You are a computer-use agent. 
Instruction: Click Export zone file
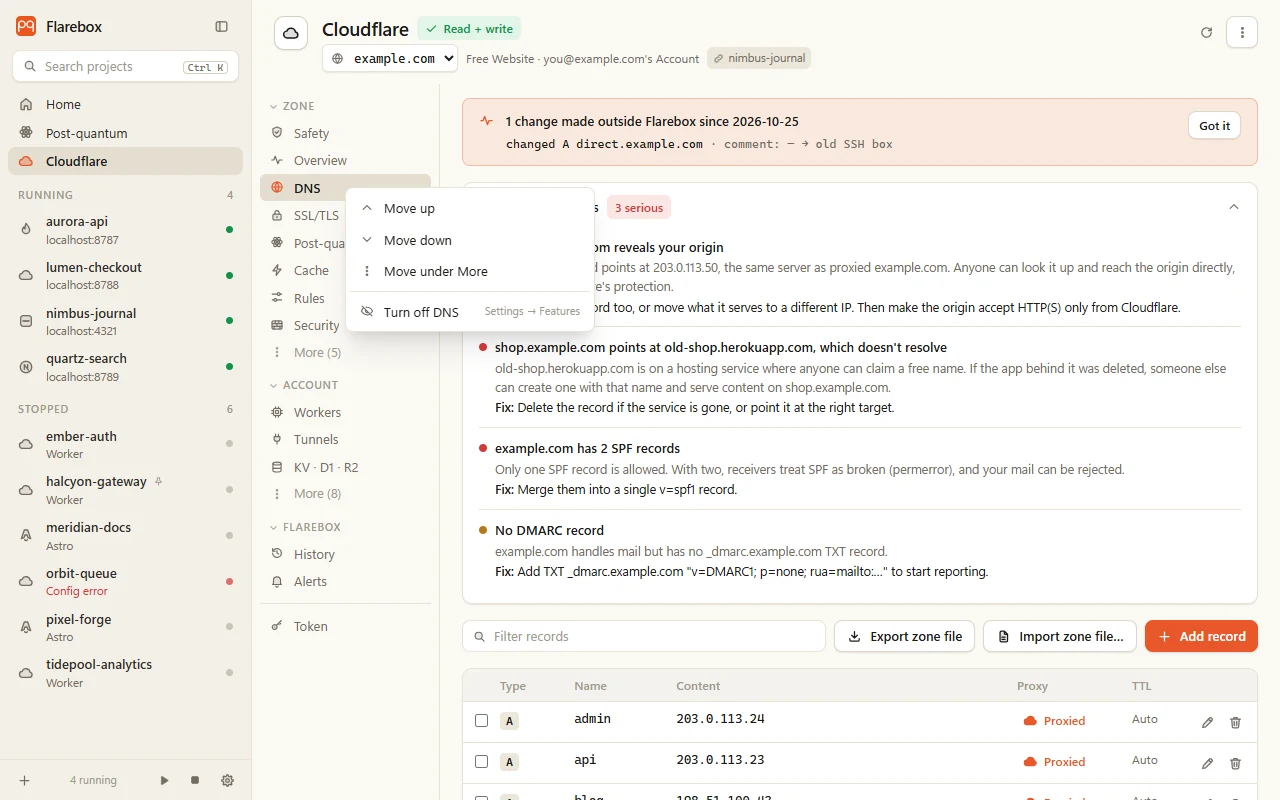[904, 636]
